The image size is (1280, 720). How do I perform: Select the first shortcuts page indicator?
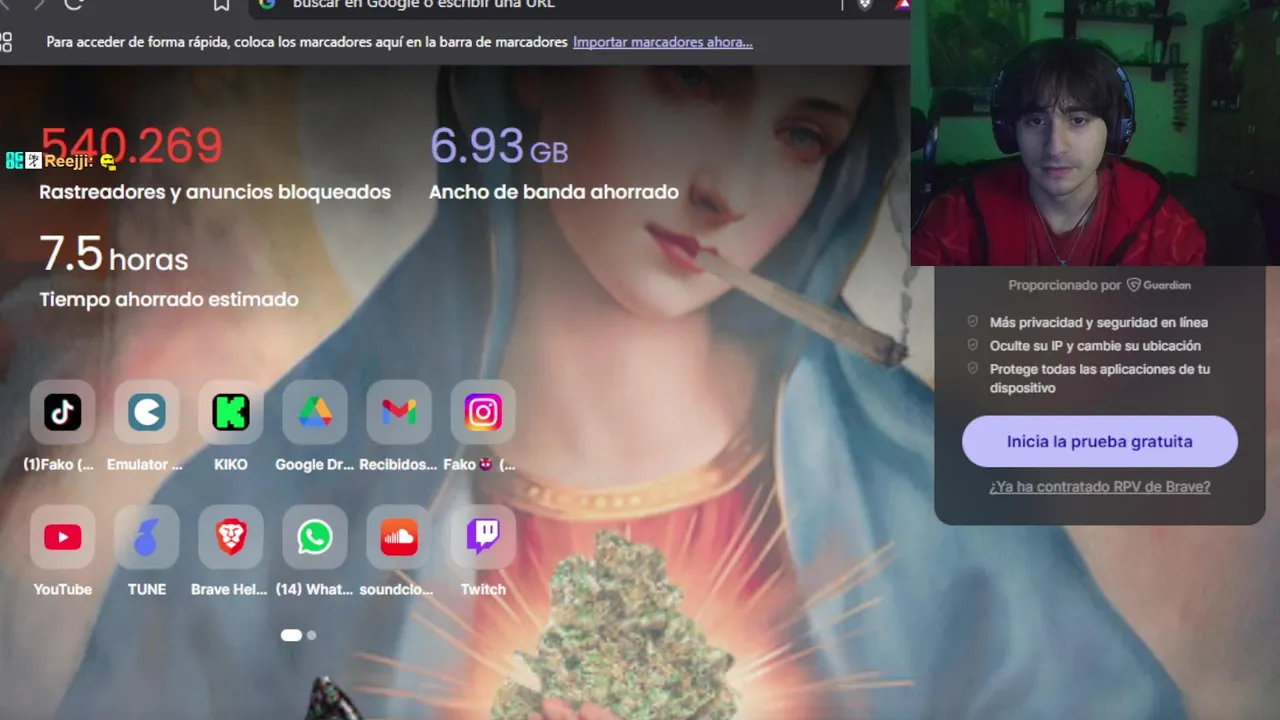(291, 635)
